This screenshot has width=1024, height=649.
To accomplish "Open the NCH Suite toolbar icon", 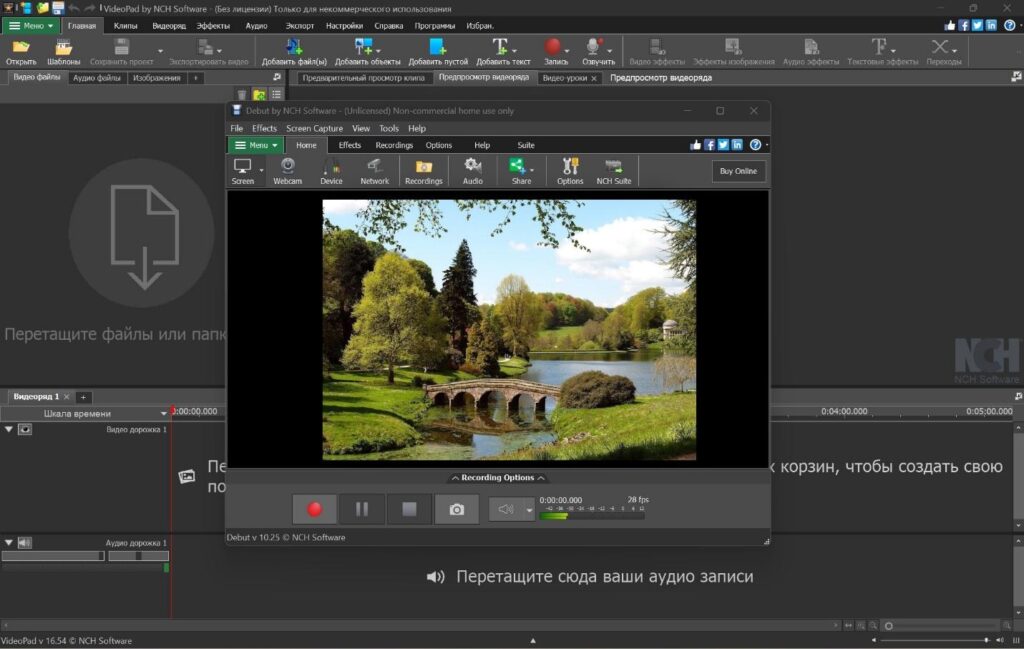I will click(614, 171).
